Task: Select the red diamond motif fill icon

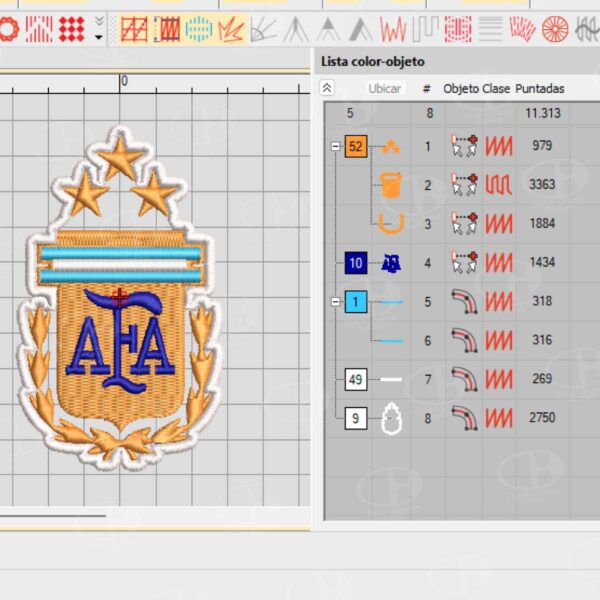Action: [72, 29]
